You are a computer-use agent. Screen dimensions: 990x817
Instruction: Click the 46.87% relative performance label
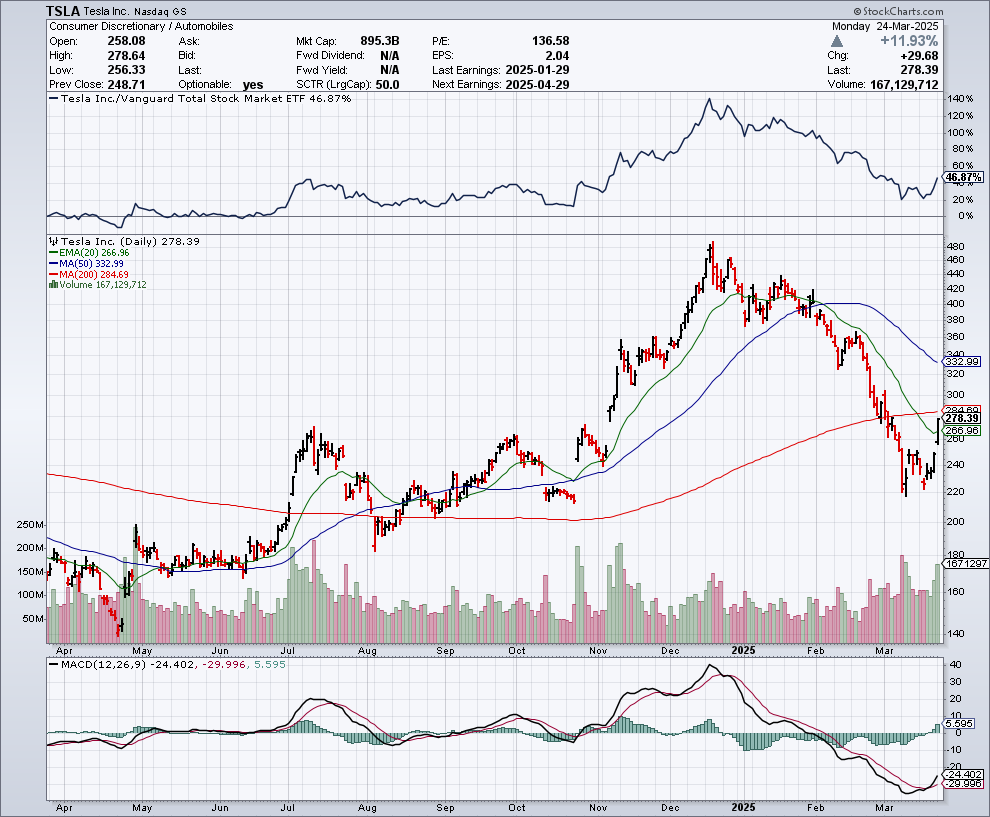coord(963,177)
